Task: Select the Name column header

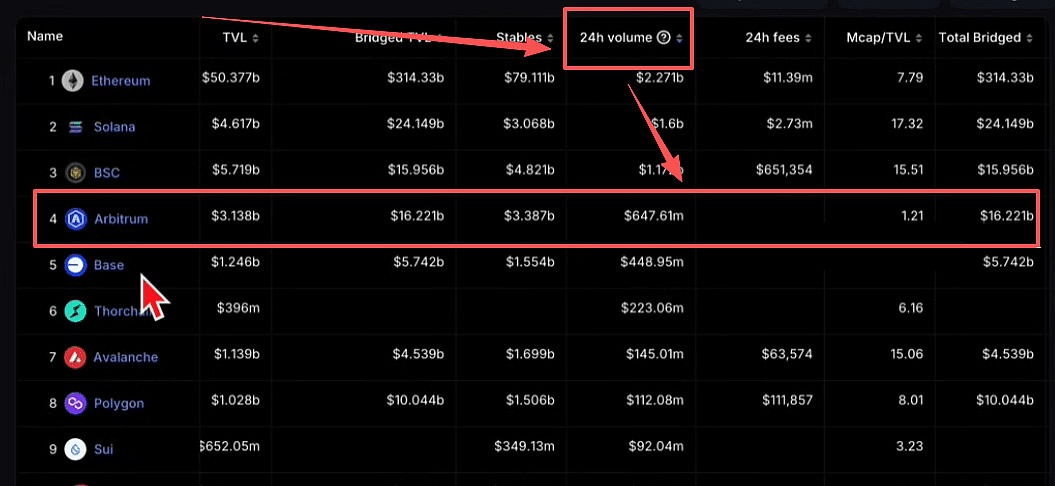Action: (45, 36)
